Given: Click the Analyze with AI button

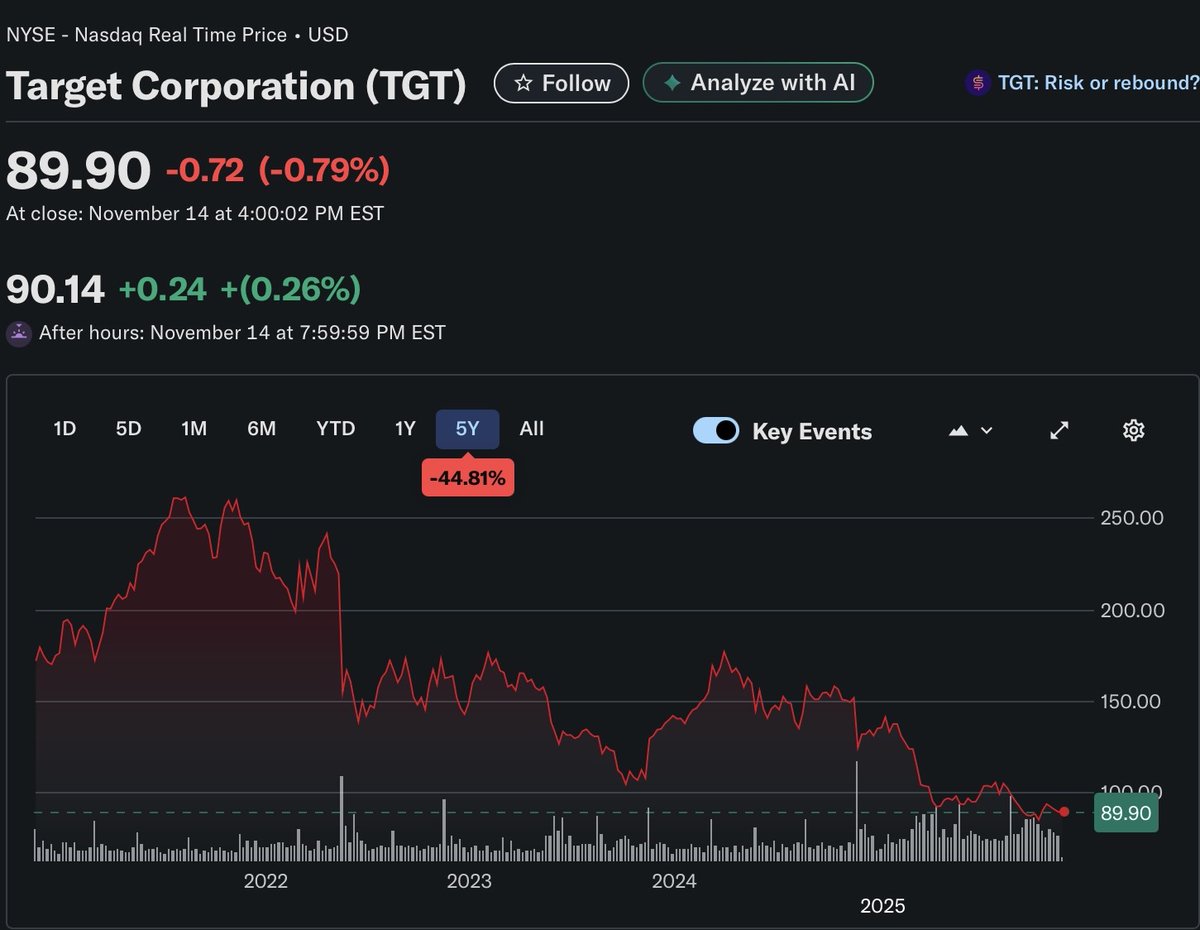Looking at the screenshot, I should pos(758,82).
